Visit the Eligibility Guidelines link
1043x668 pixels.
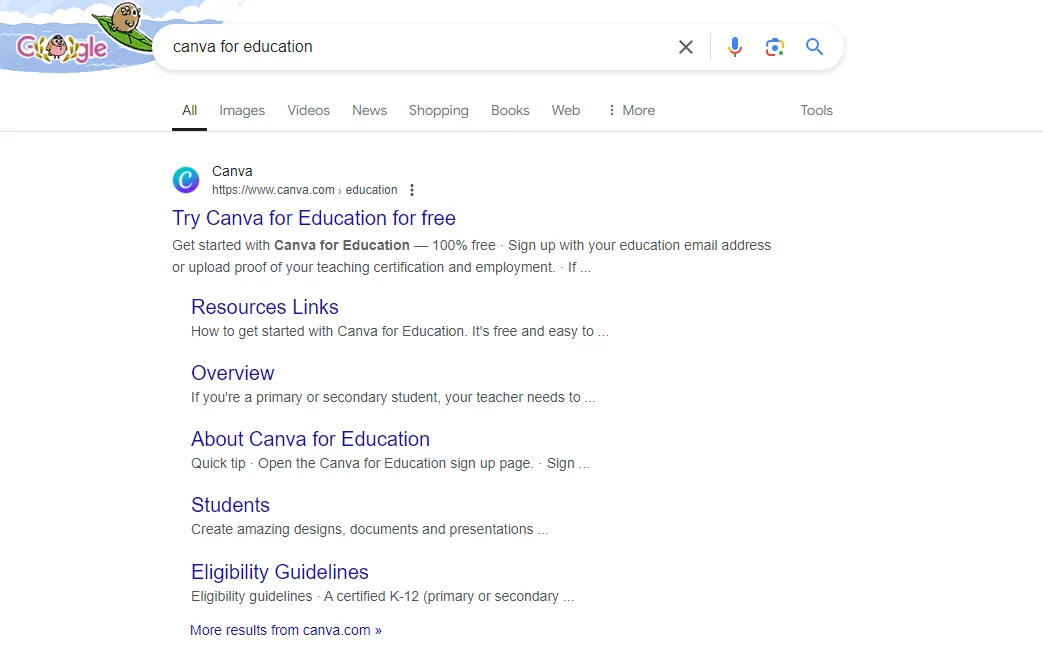(x=279, y=572)
